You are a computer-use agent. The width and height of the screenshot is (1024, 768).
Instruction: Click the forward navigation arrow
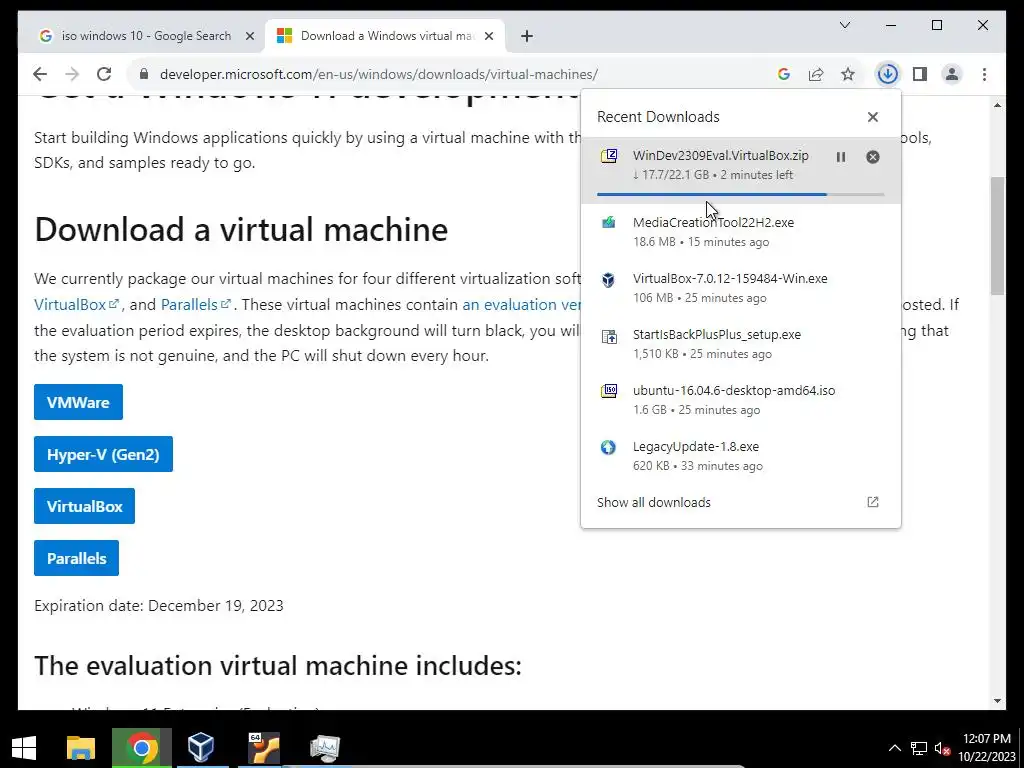click(x=72, y=74)
